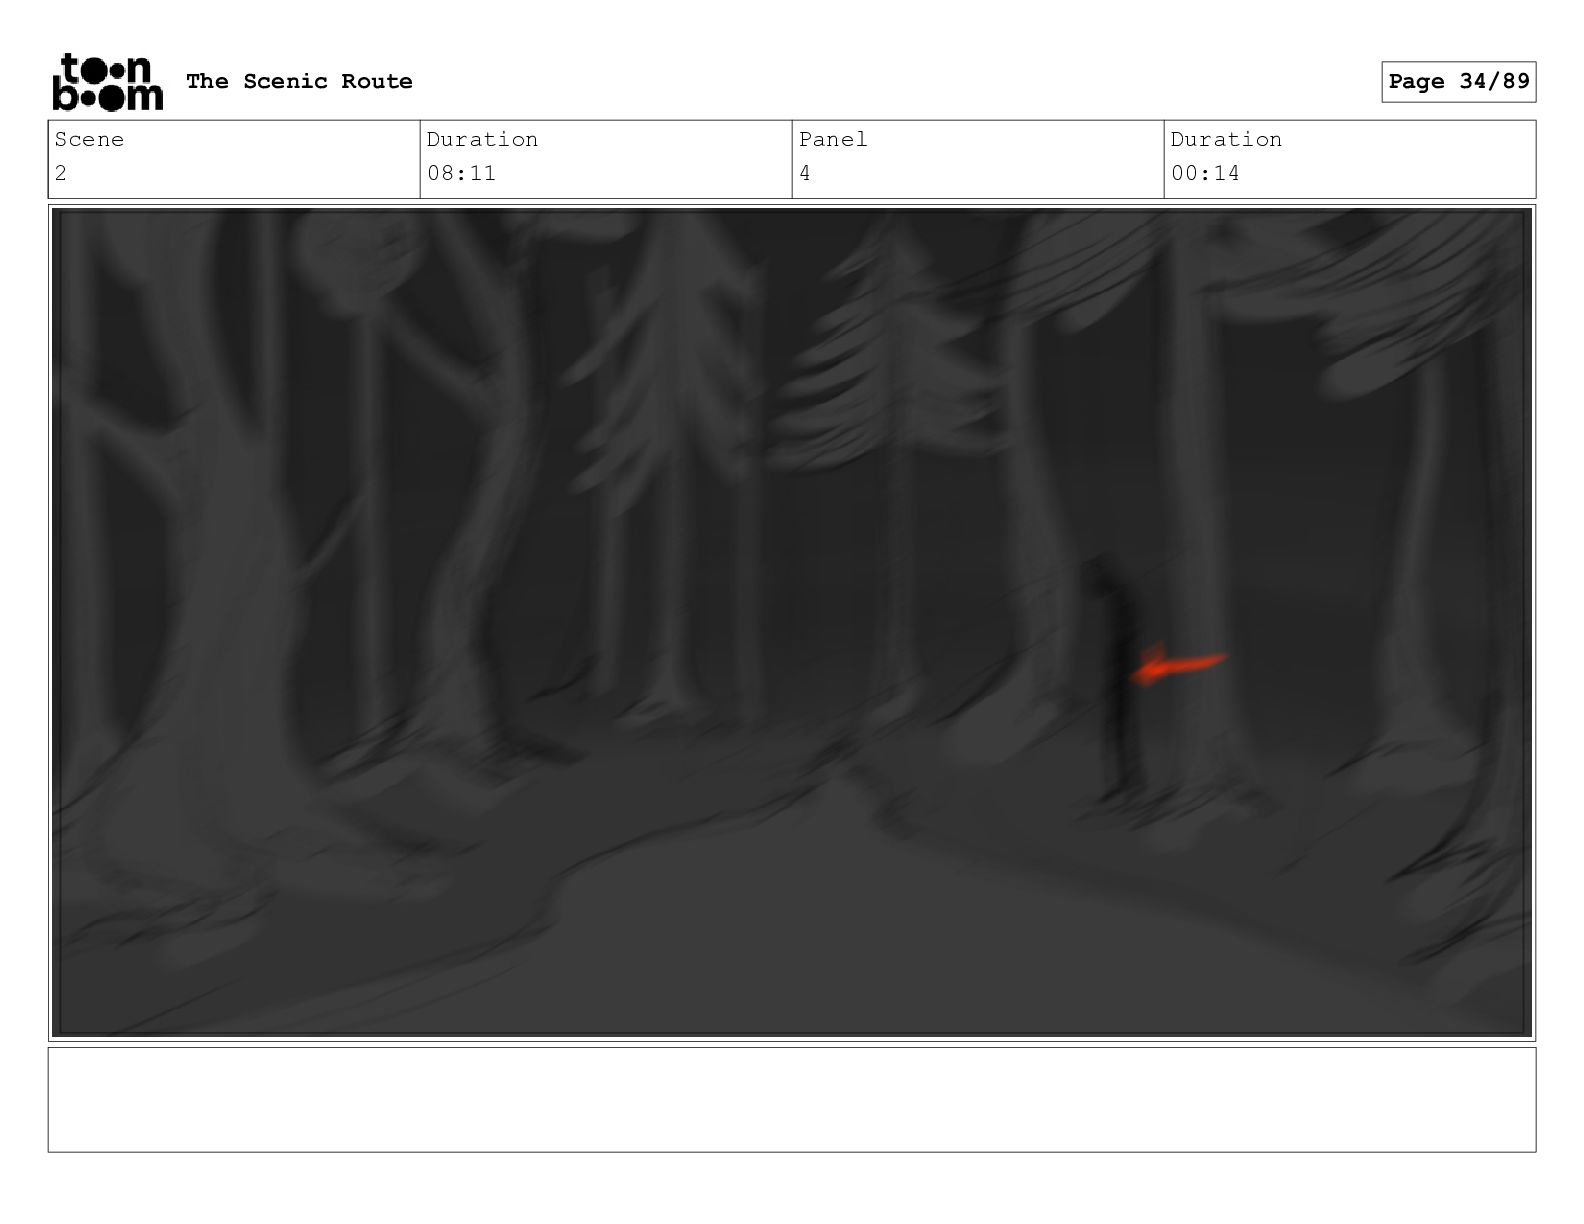
Task: Click the empty notes box below the panel
Action: (x=792, y=1099)
